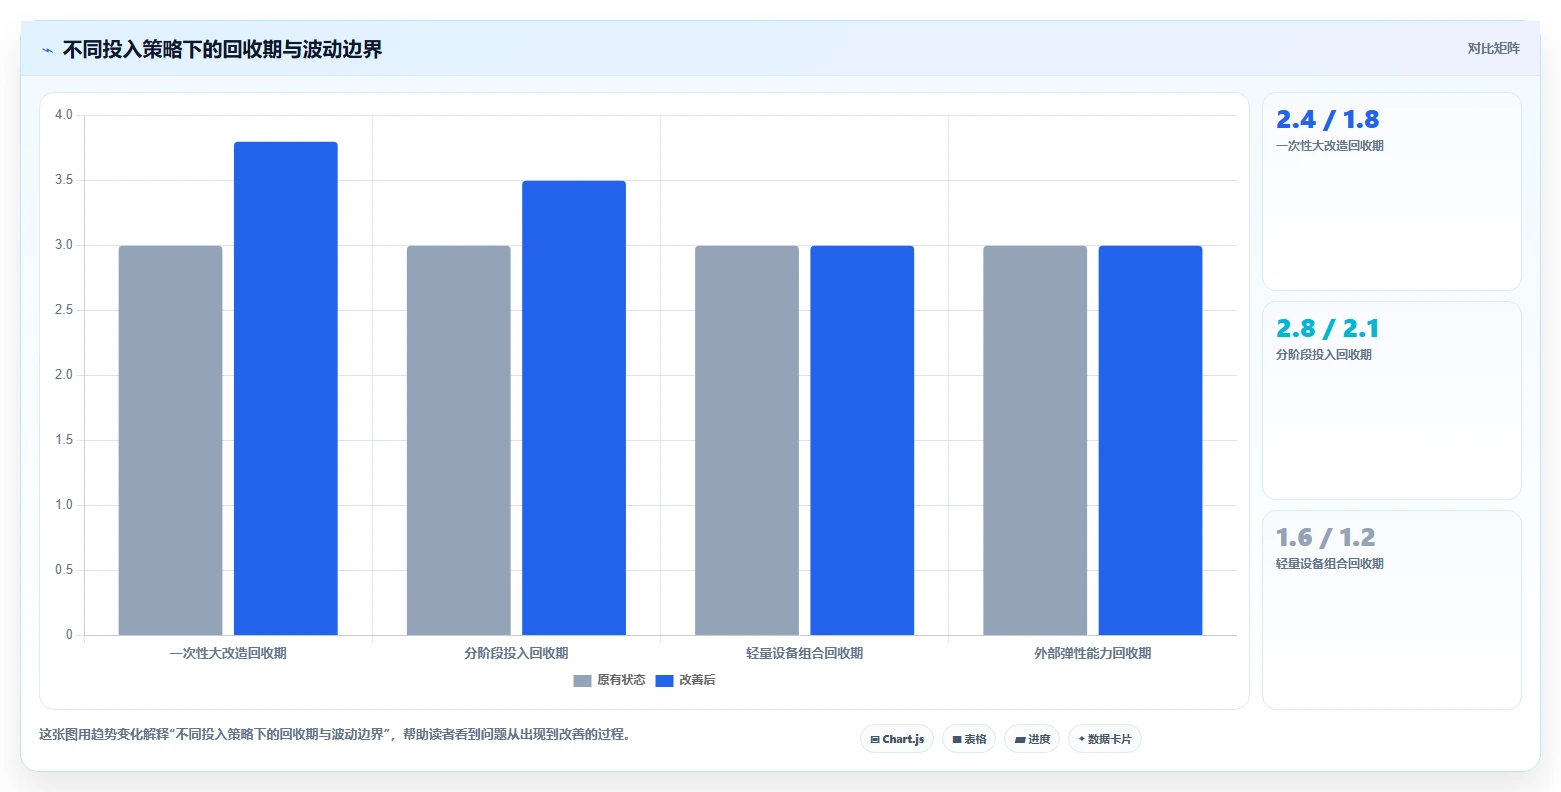Click the x-axis label 一次性大改造回收期
Screen dimensions: 1561x792
[228, 653]
